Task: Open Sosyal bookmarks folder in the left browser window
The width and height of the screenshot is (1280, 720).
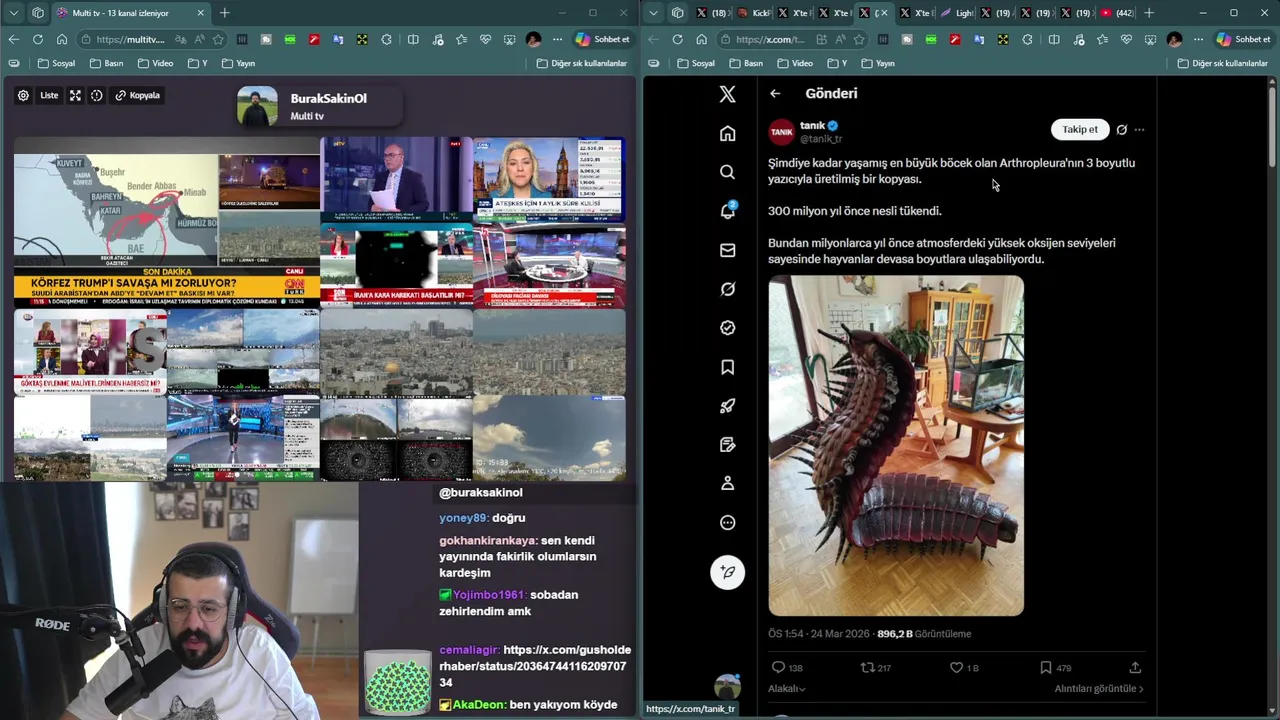Action: tap(56, 63)
